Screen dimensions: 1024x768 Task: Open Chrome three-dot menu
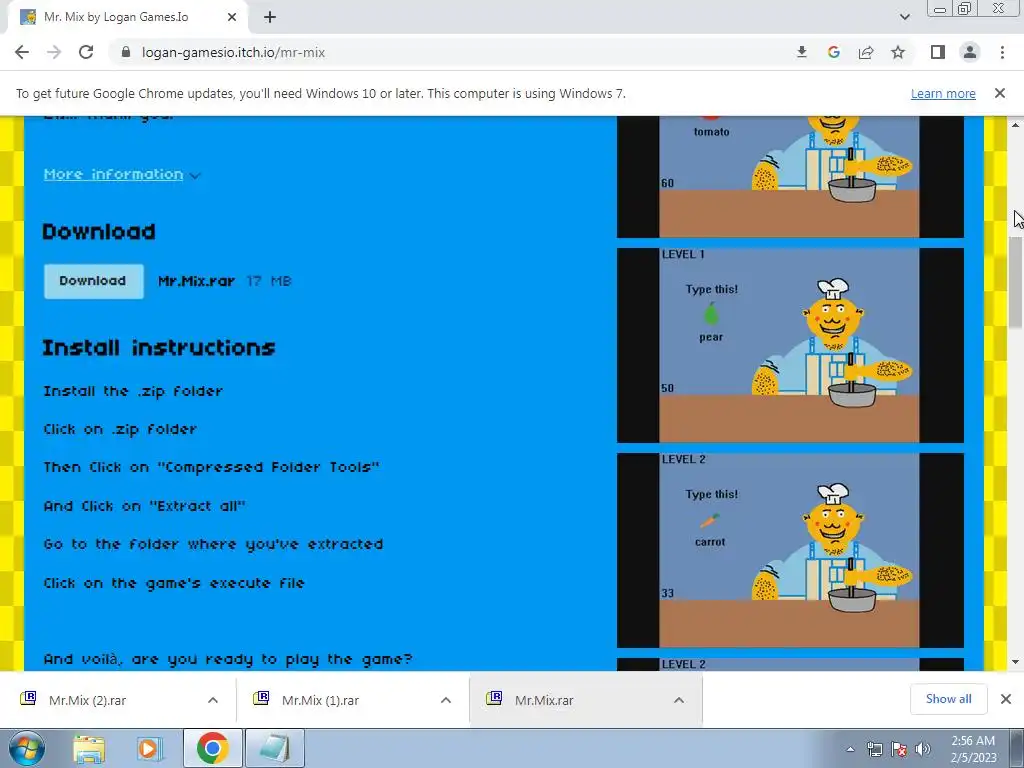tap(1002, 52)
